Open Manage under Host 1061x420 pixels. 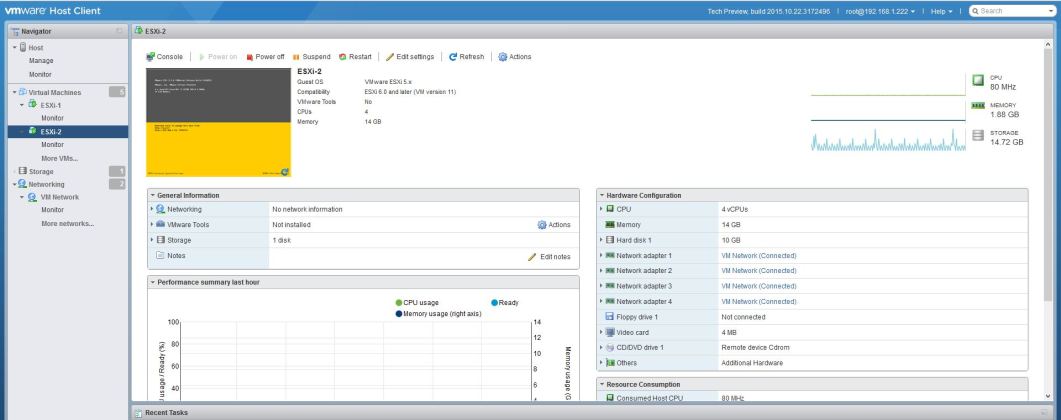coord(41,61)
